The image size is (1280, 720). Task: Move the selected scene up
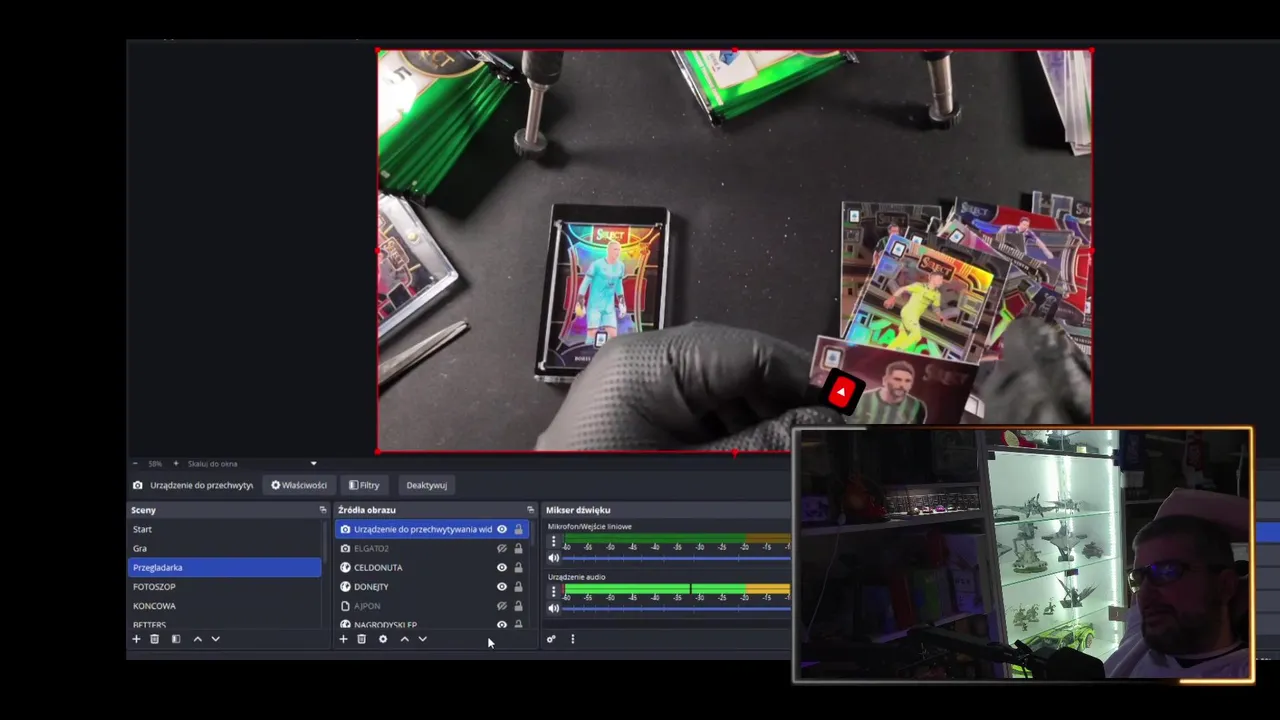click(x=197, y=639)
